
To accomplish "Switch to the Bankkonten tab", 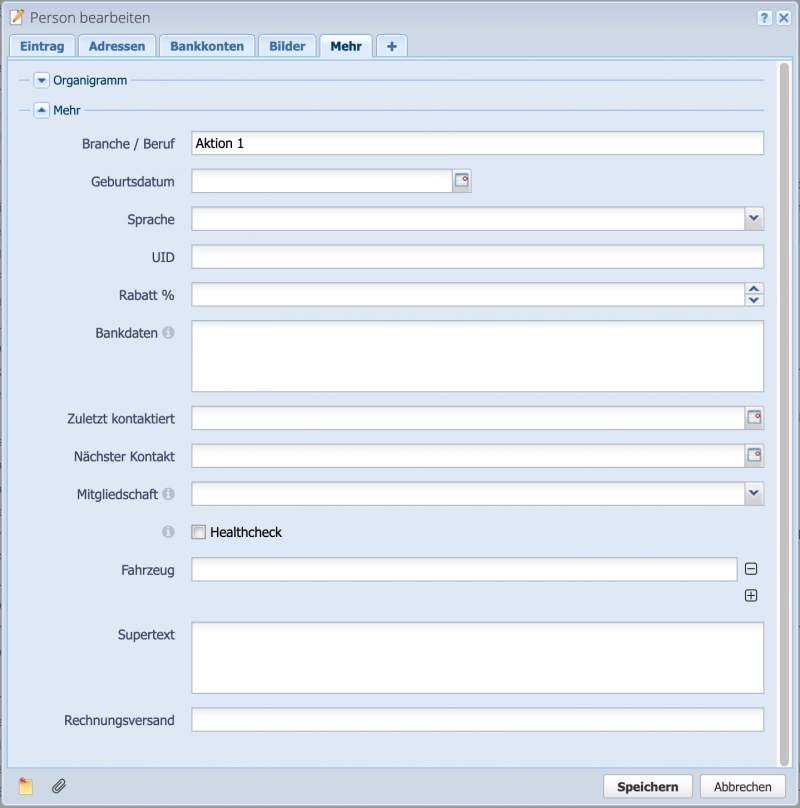I will pyautogui.click(x=207, y=45).
